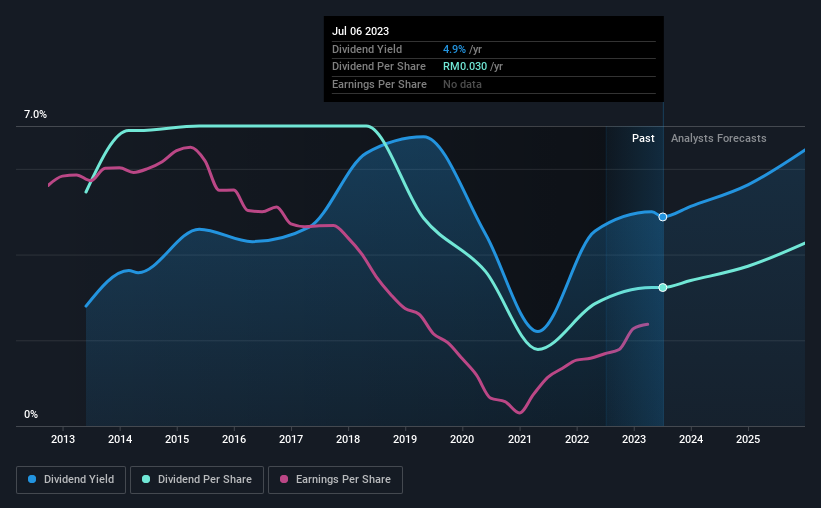
Task: Click the 2024 x-axis label
Action: click(691, 439)
